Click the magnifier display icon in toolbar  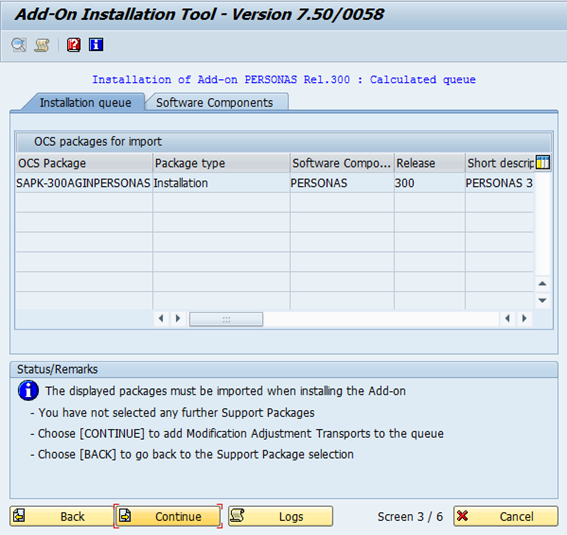pos(19,45)
